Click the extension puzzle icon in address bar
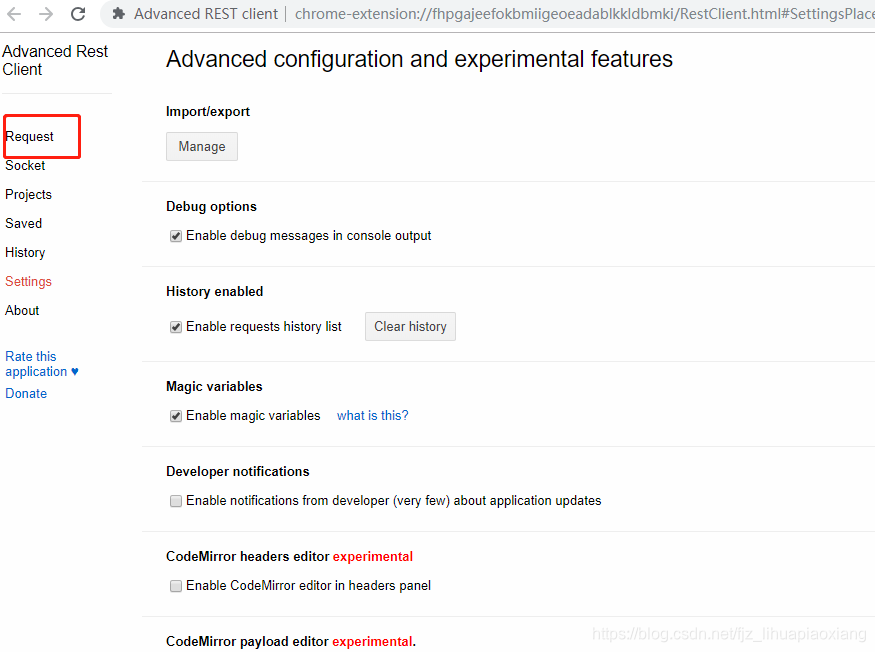The image size is (875, 652). (x=118, y=13)
